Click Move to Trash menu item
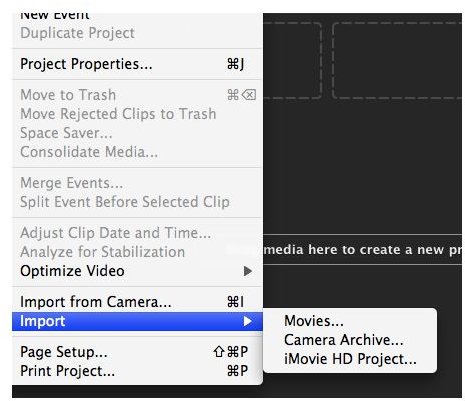The width and height of the screenshot is (465, 401). [x=137, y=95]
